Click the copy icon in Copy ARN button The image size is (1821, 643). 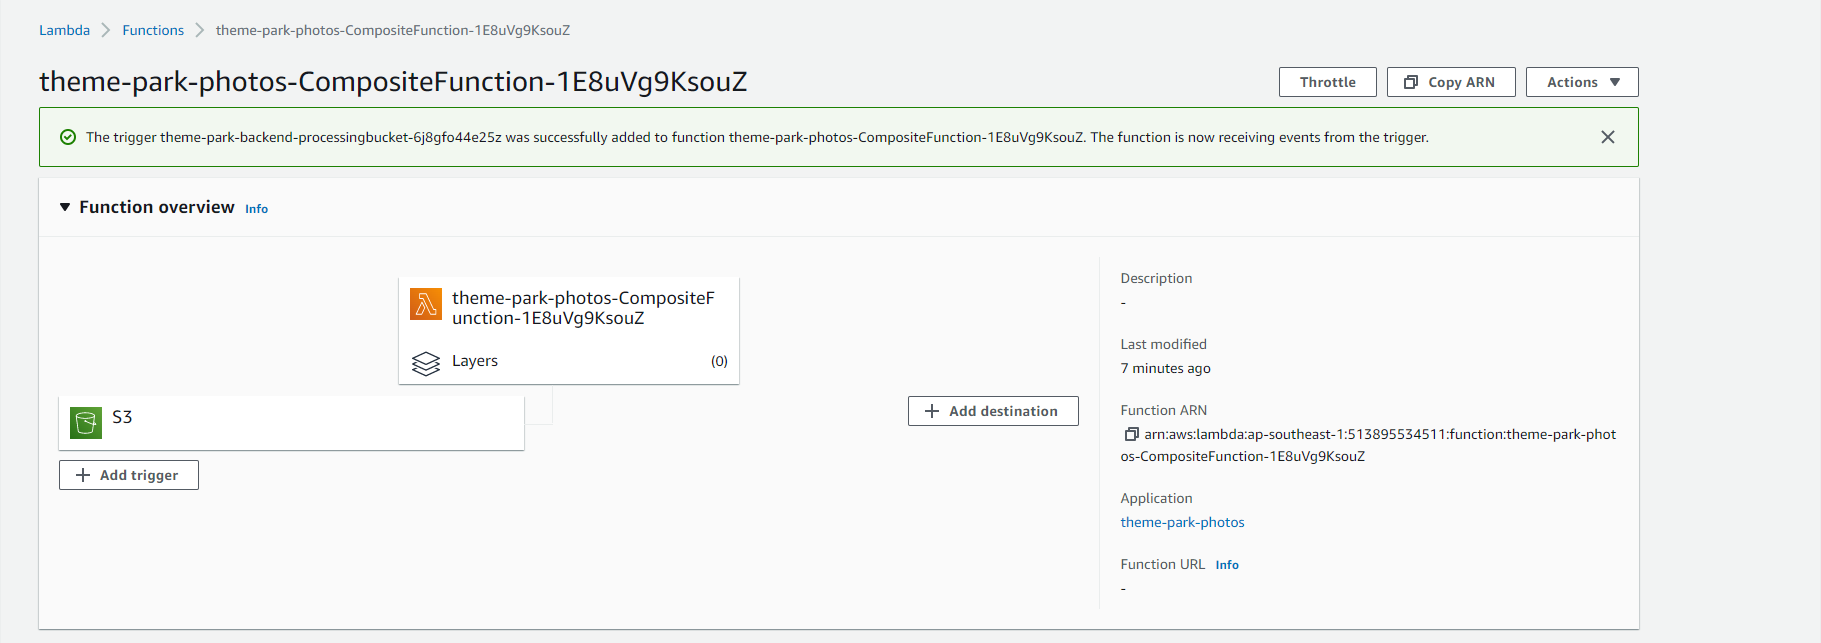click(1411, 82)
